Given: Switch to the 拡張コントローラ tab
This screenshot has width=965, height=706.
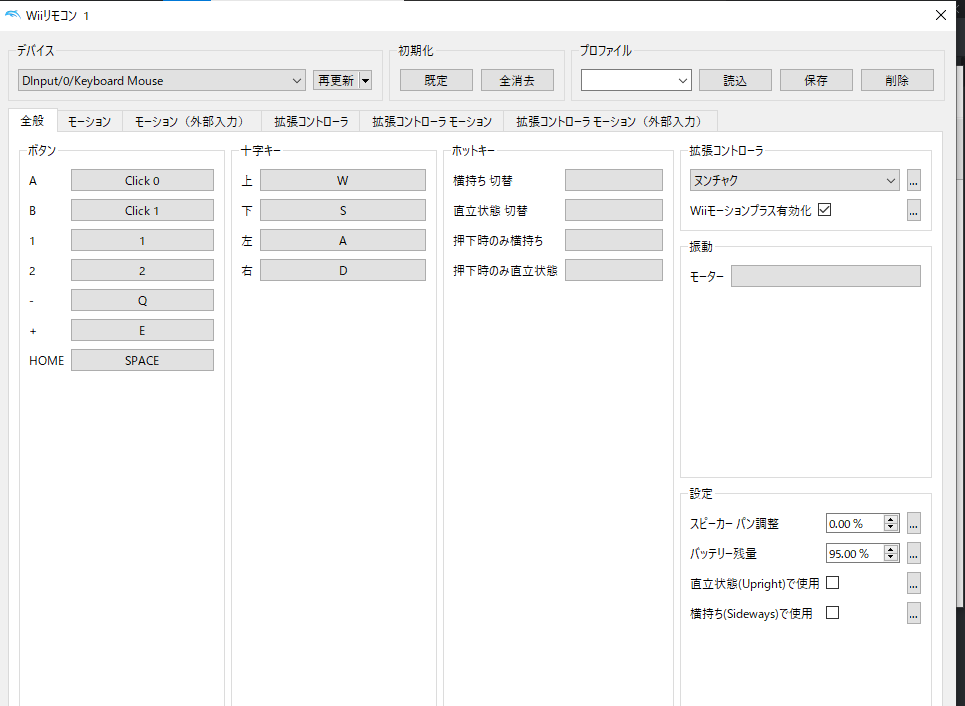Looking at the screenshot, I should click(x=311, y=122).
